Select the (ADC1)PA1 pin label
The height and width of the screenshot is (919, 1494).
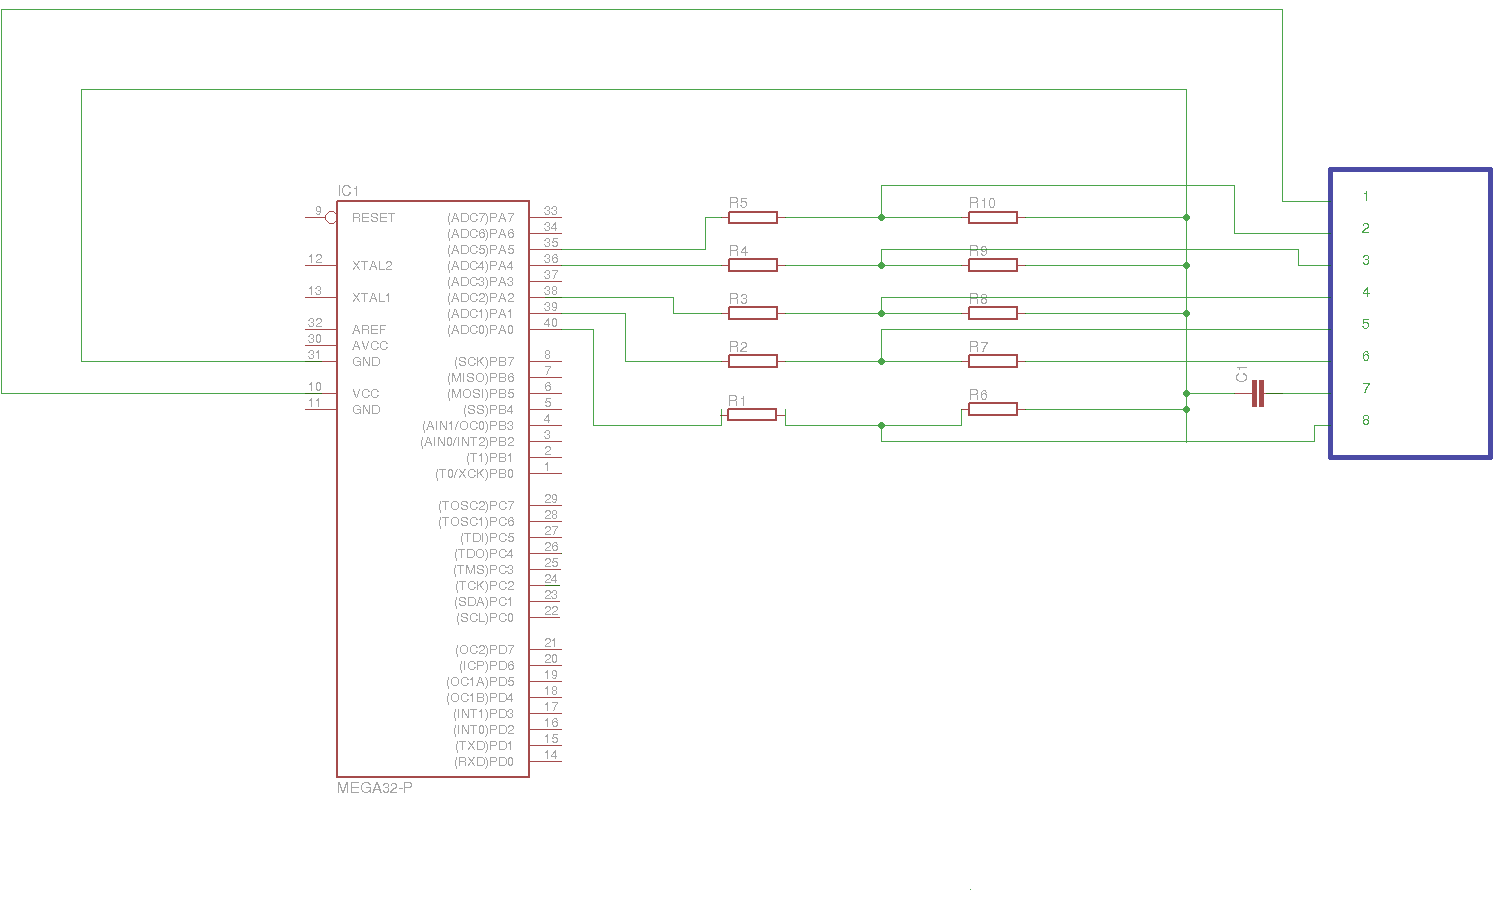tap(480, 314)
